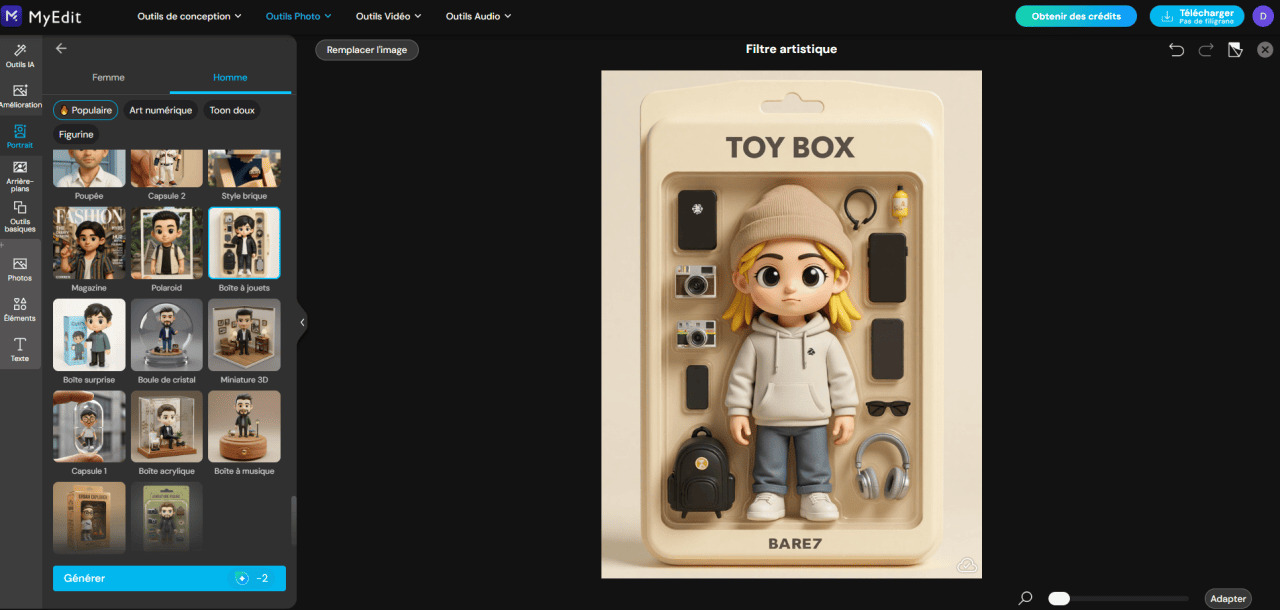1280x610 pixels.
Task: Select the Portrait sidebar tool
Action: pyautogui.click(x=20, y=136)
